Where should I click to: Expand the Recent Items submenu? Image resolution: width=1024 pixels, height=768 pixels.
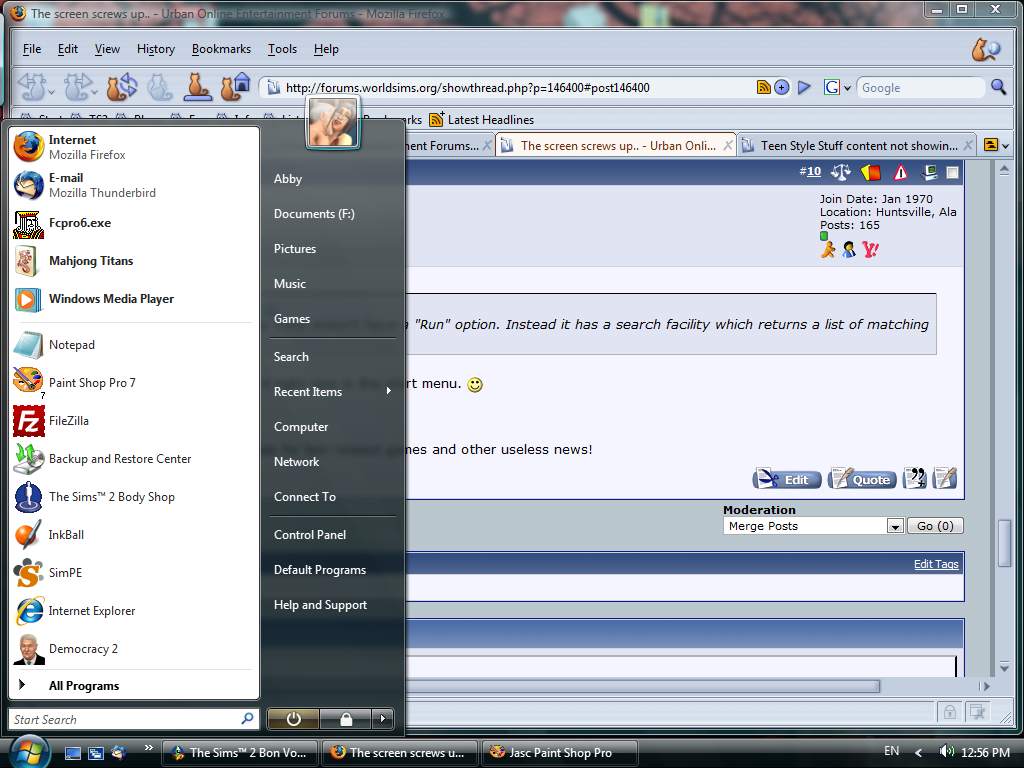point(332,392)
